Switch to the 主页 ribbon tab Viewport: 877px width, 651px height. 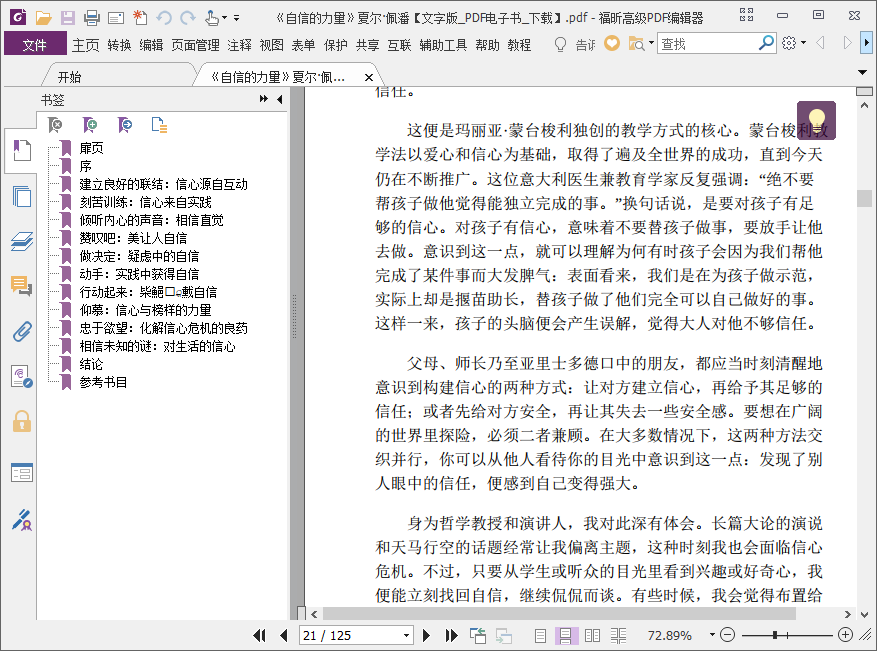[86, 45]
